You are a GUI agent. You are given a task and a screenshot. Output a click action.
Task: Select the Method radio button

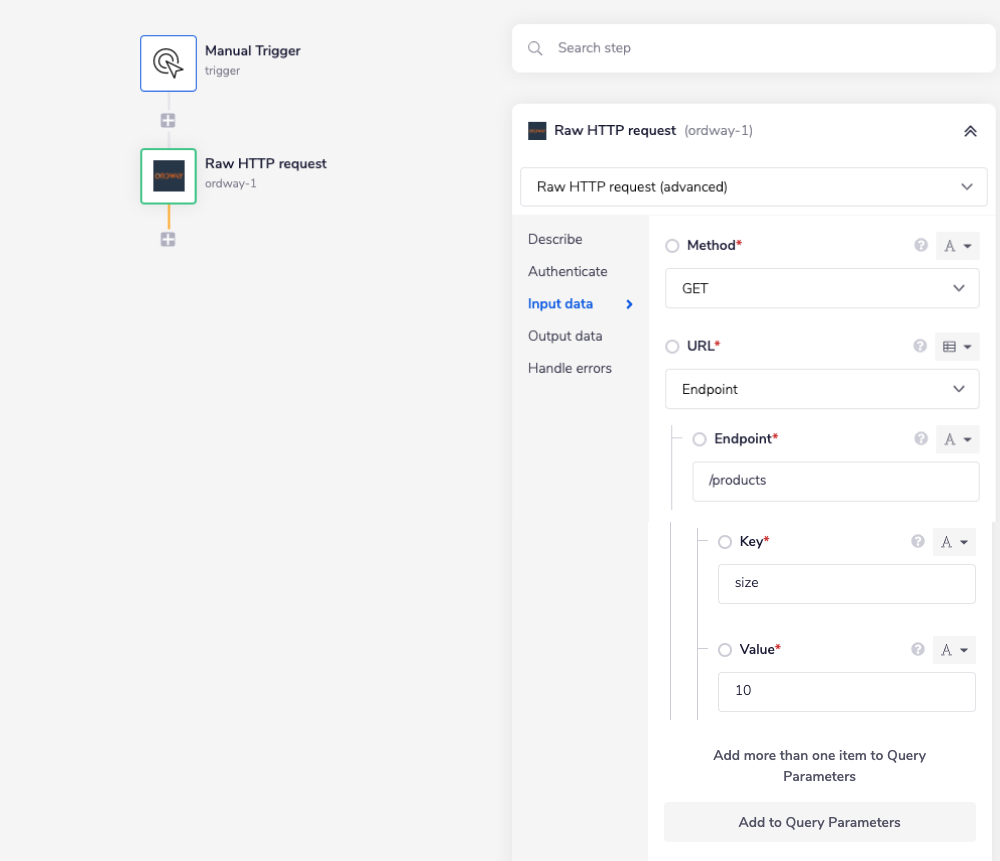[x=672, y=246]
